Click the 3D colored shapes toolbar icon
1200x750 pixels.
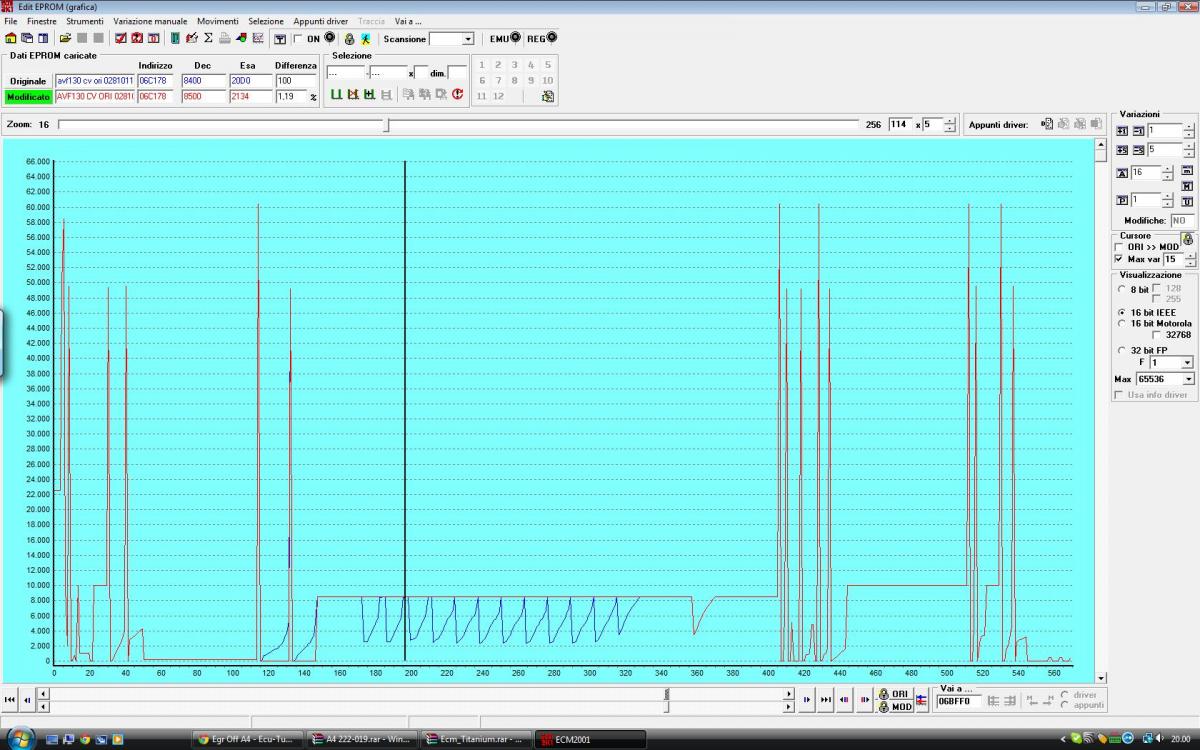(x=241, y=38)
